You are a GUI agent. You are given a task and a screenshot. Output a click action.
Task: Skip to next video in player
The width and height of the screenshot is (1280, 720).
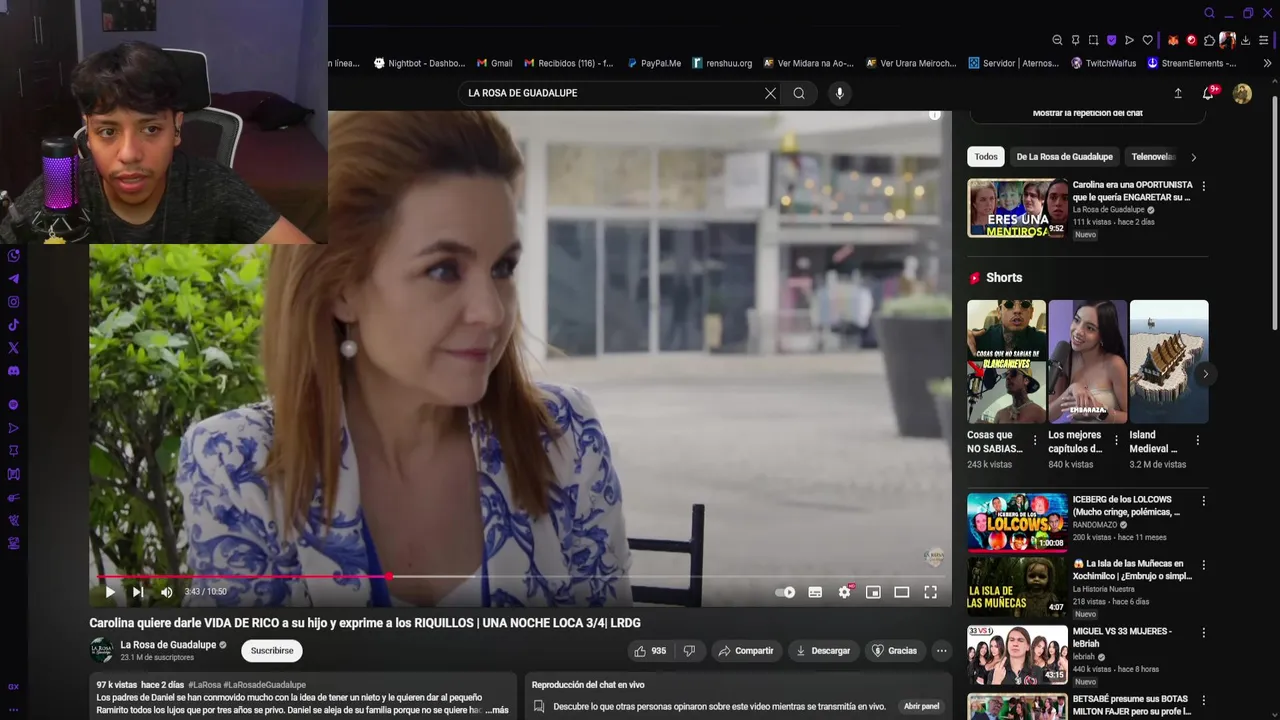point(138,592)
